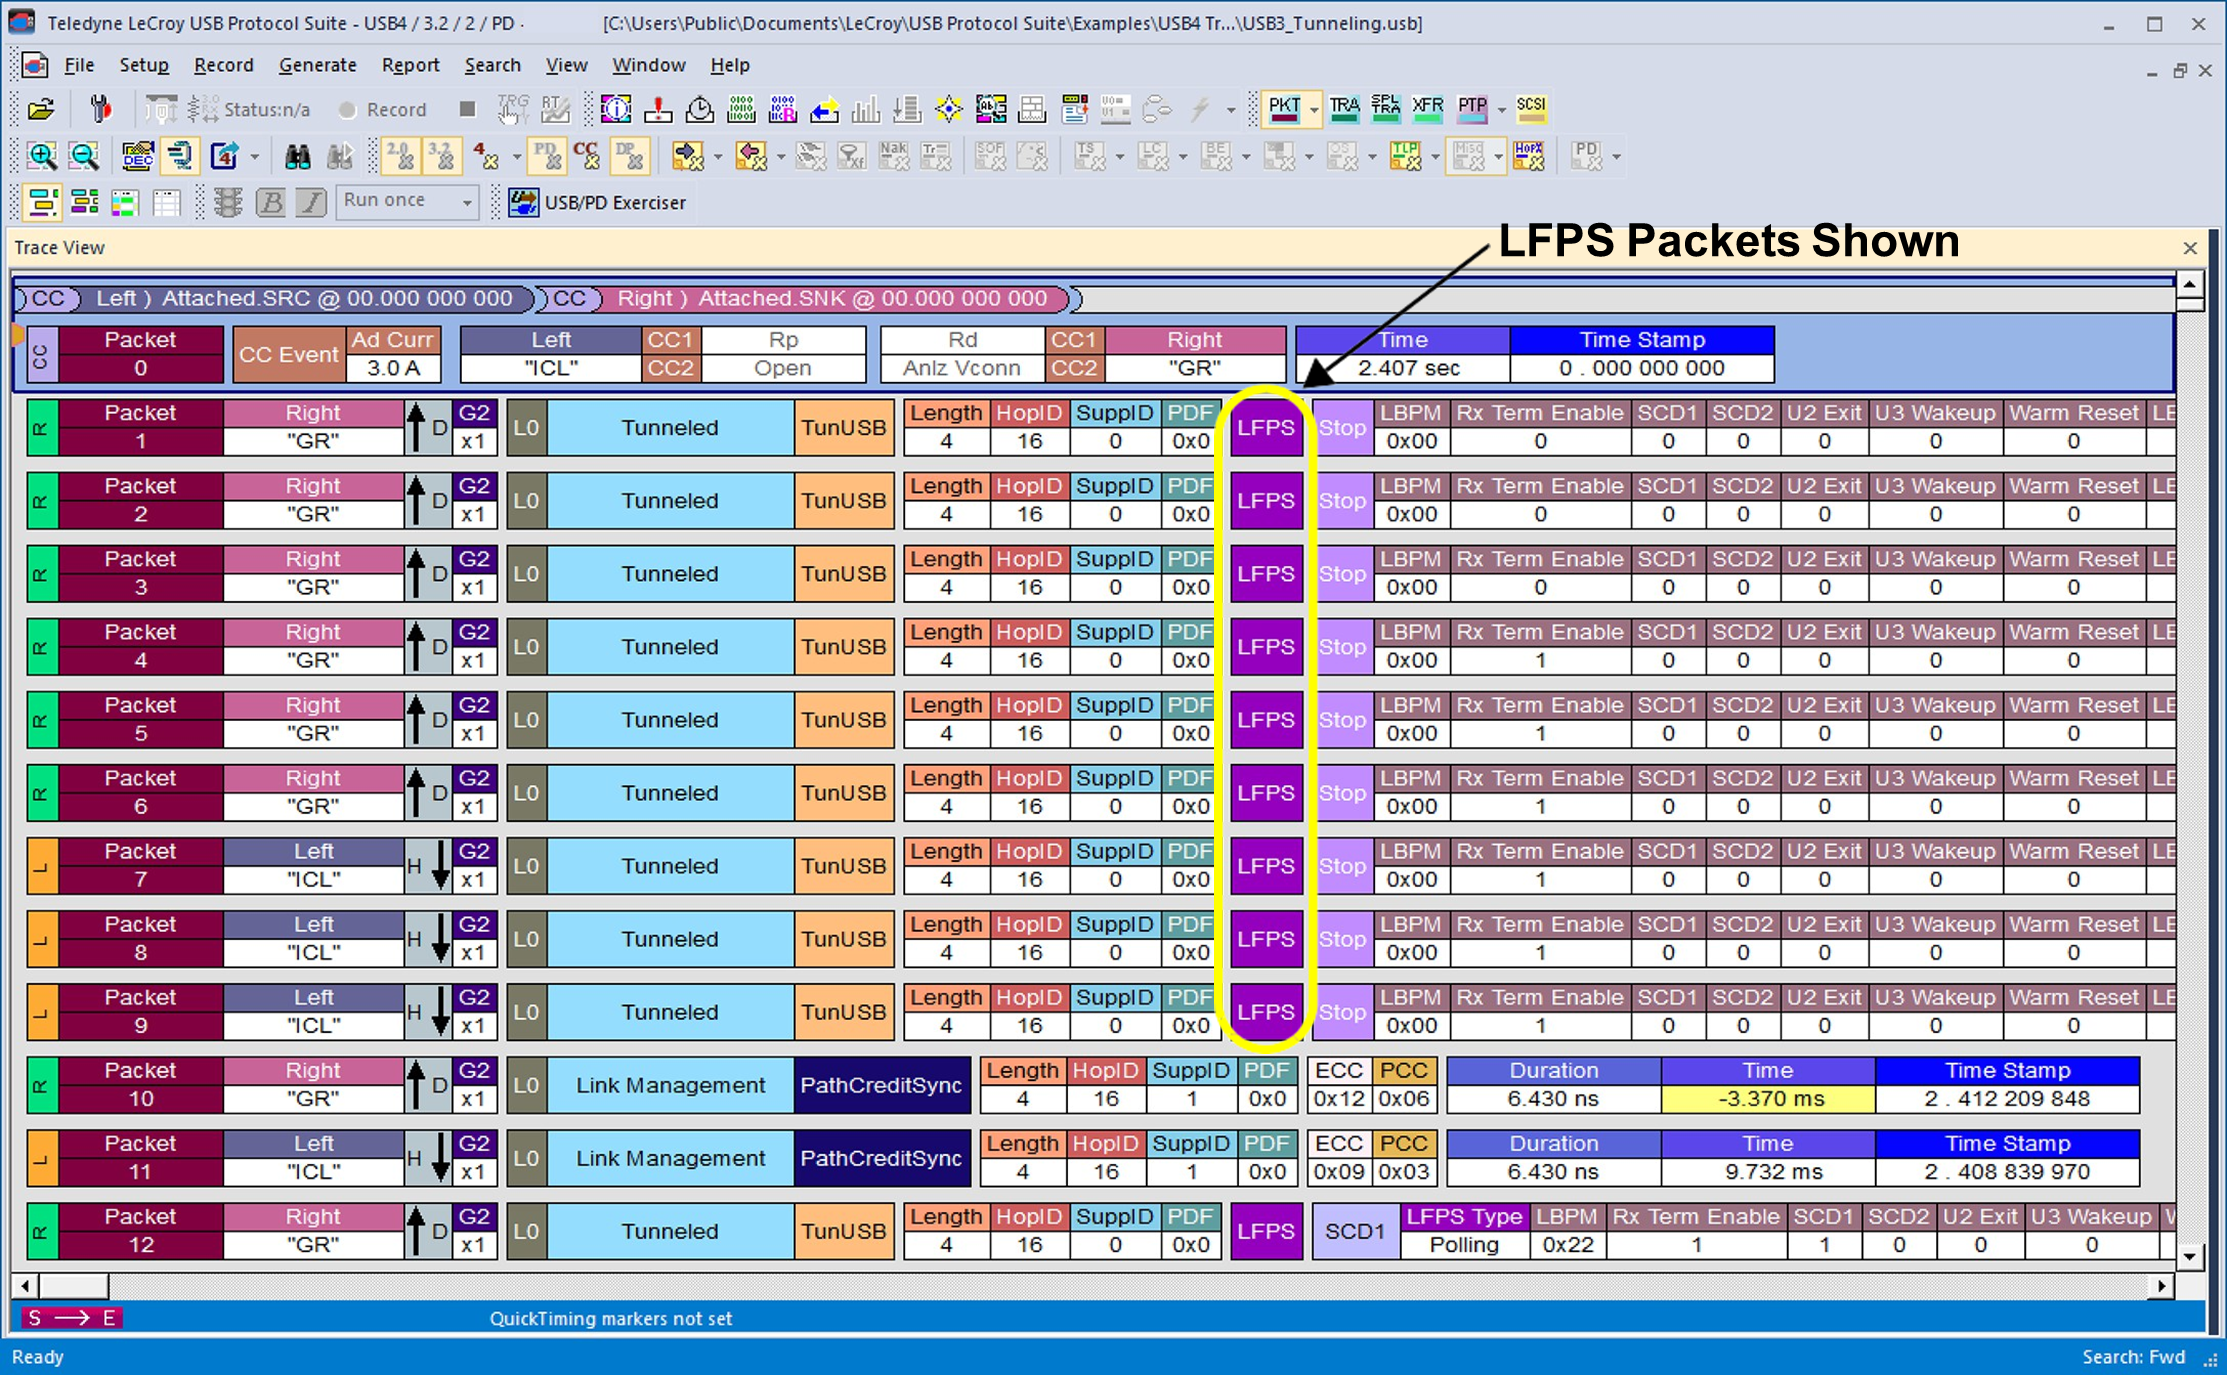The image size is (2227, 1375).
Task: Open the Find binoculars tool
Action: click(x=297, y=156)
